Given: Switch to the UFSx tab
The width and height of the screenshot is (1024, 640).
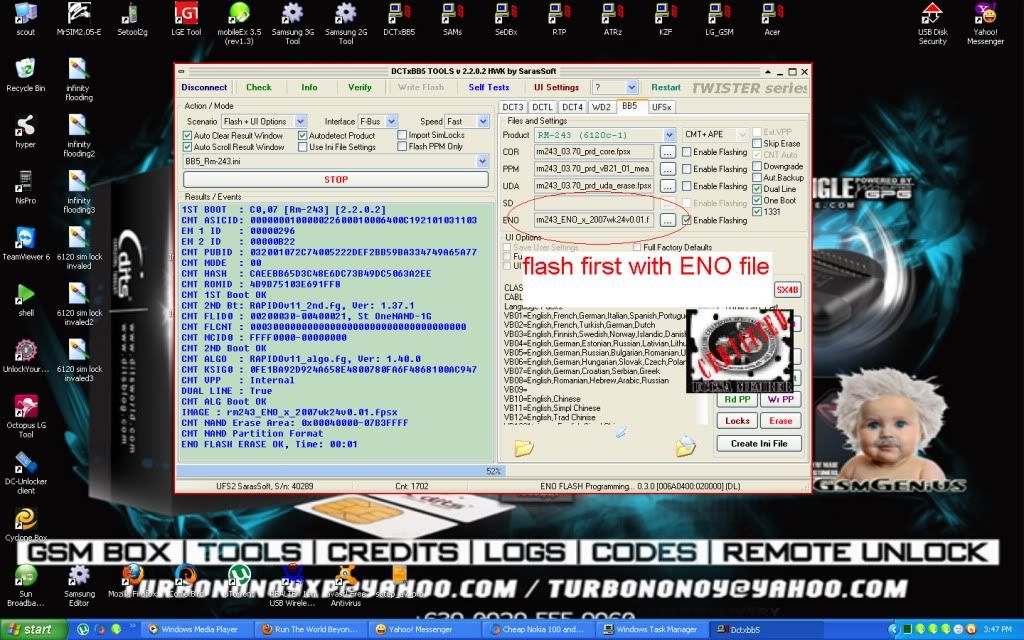Looking at the screenshot, I should click(x=662, y=107).
